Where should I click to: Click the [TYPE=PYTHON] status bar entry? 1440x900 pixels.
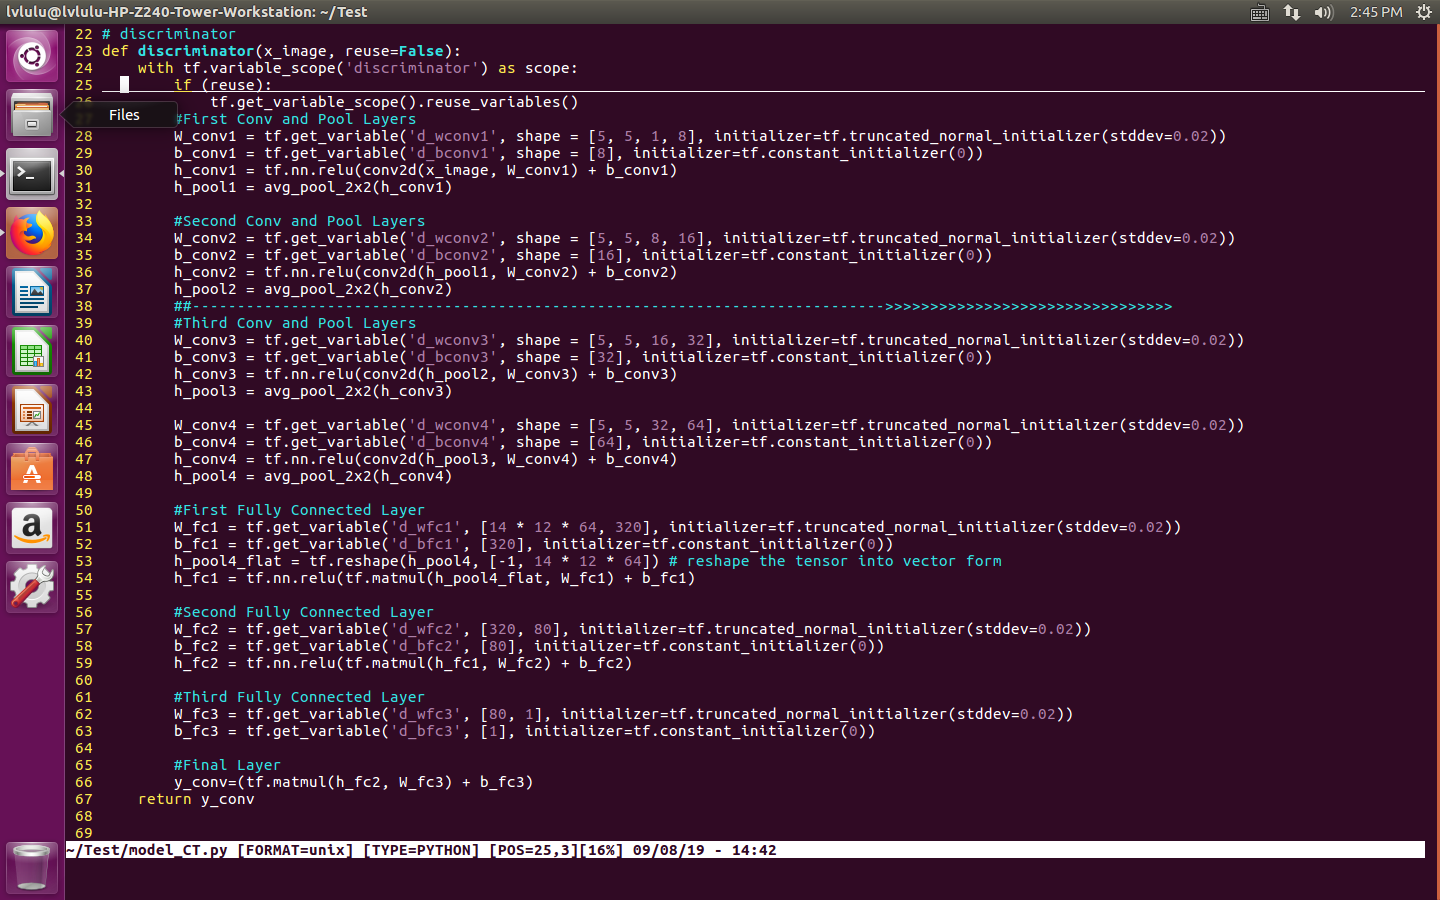[x=421, y=850]
